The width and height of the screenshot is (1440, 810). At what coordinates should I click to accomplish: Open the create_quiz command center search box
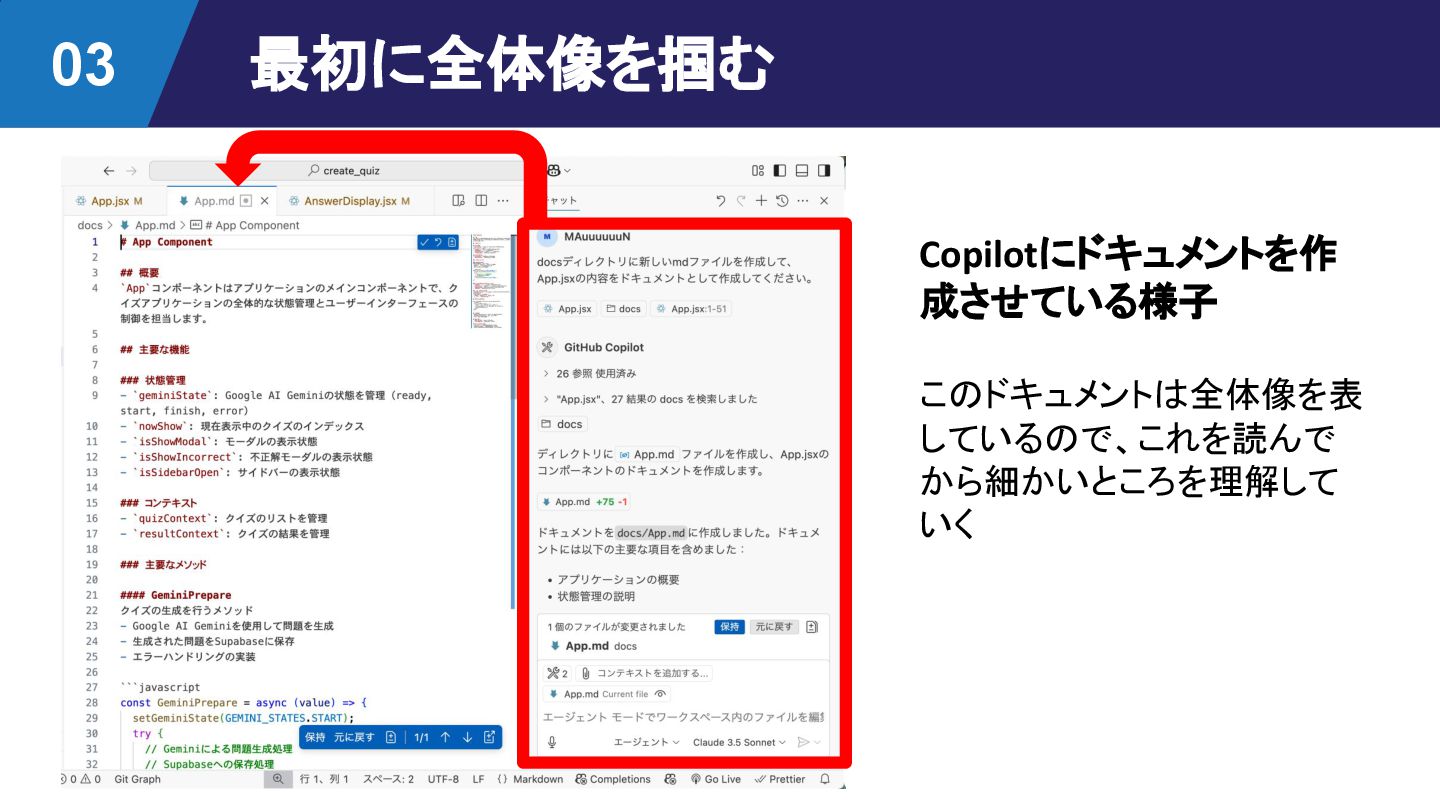click(344, 171)
